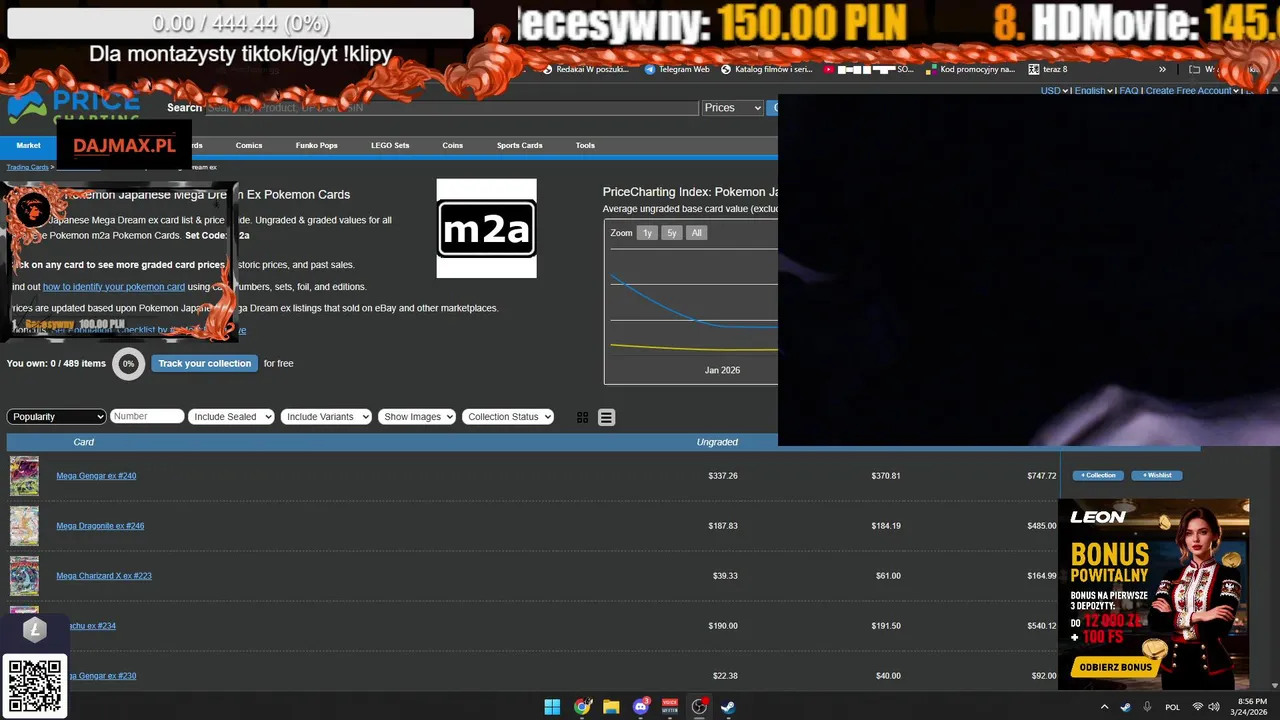Open the FAQ link
This screenshot has width=1280, height=720.
click(1128, 90)
